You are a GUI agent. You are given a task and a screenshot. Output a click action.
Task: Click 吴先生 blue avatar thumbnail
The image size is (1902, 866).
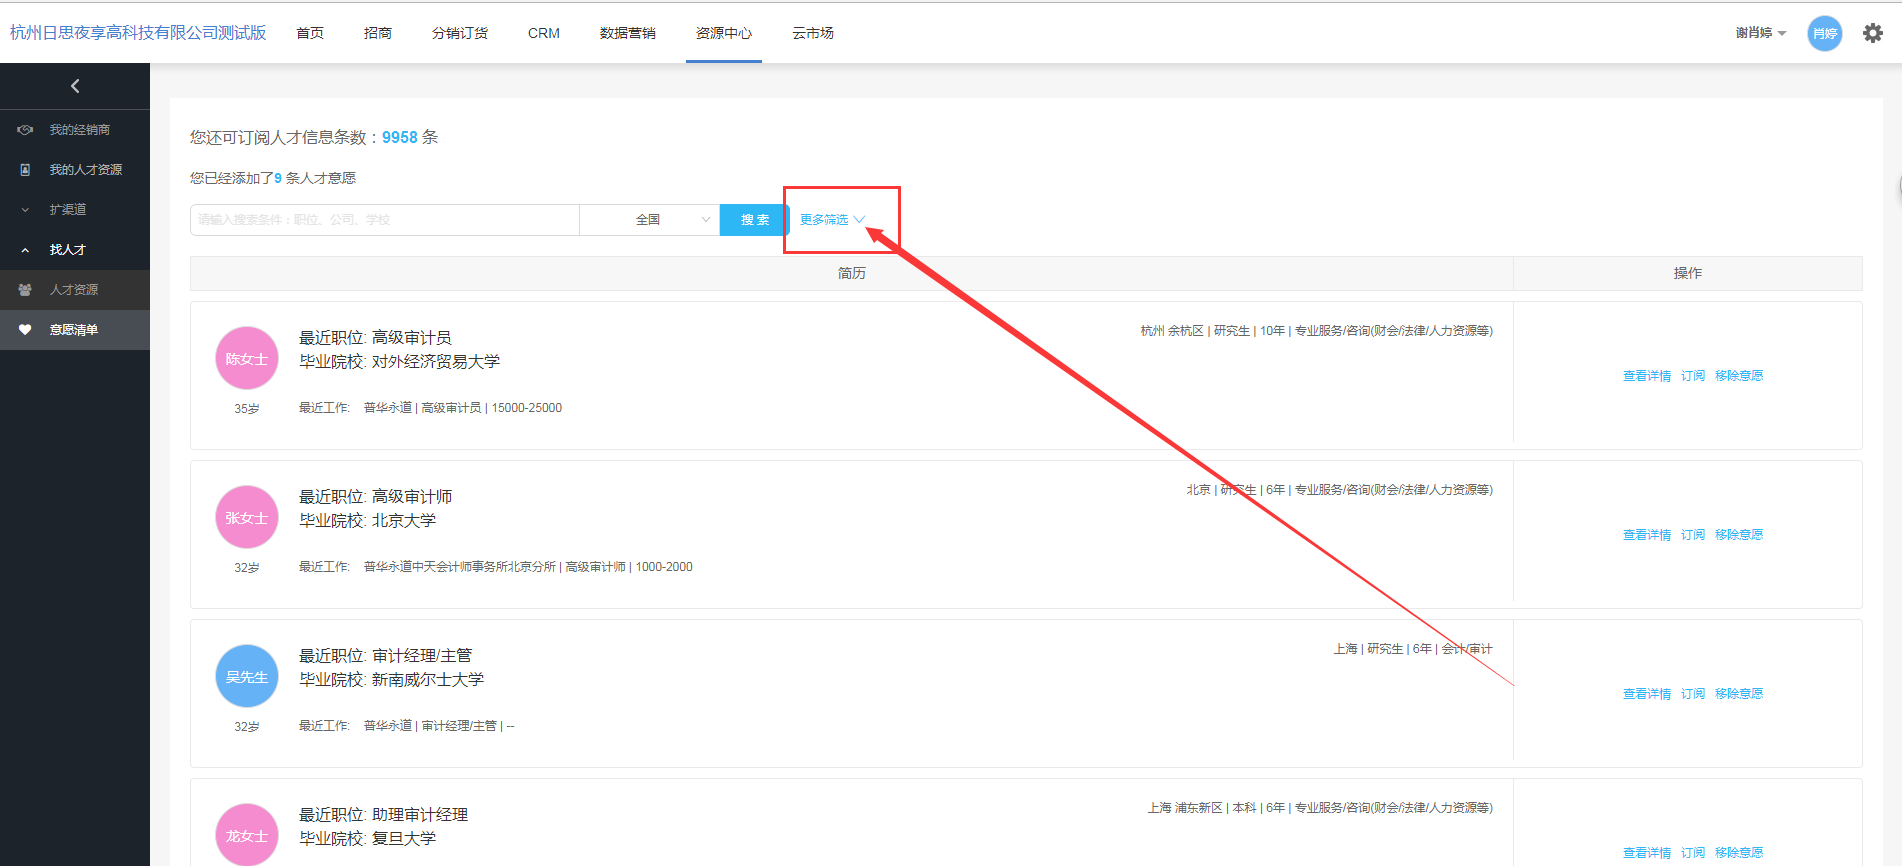246,676
